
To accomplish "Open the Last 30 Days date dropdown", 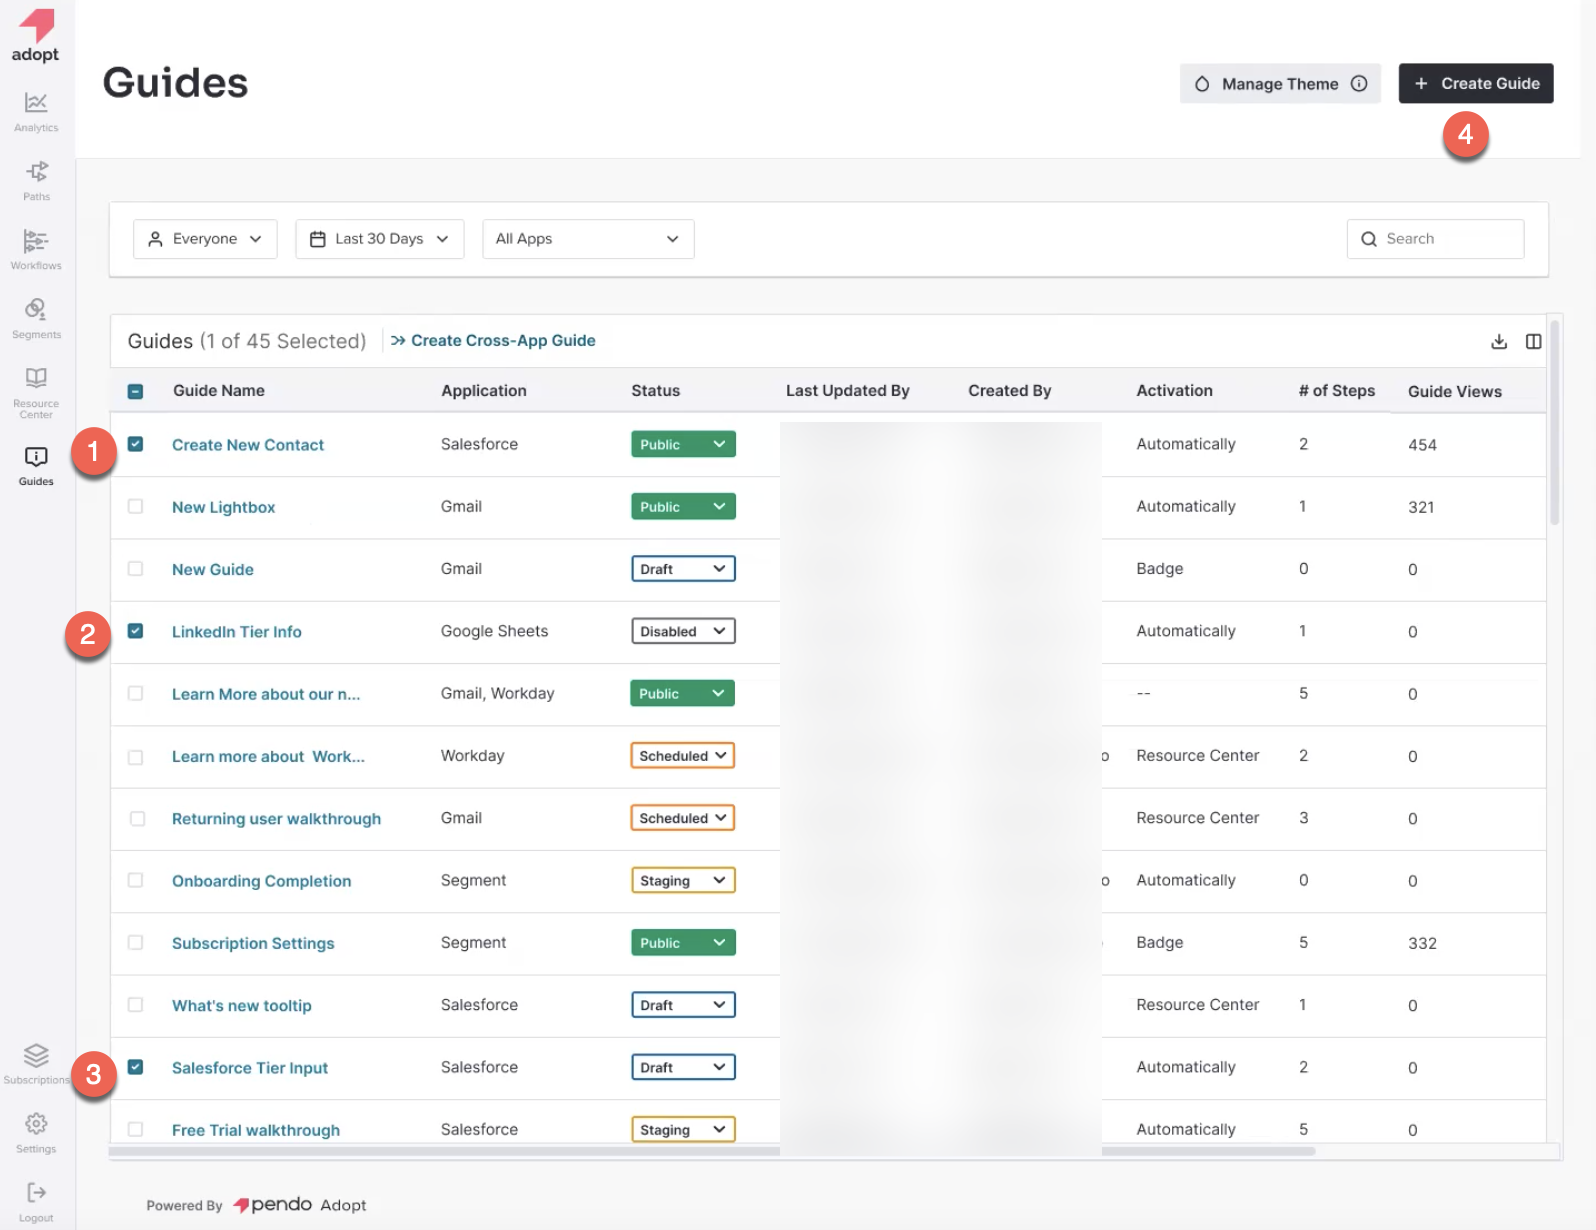I will [380, 239].
